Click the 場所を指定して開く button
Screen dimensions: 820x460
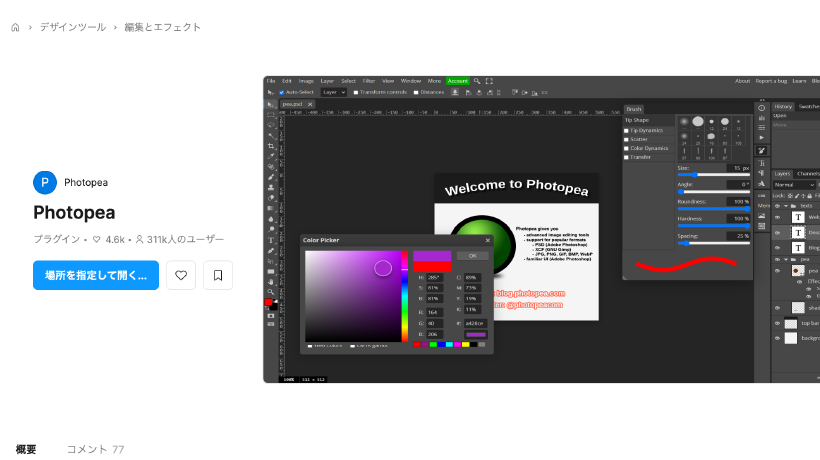click(x=96, y=275)
